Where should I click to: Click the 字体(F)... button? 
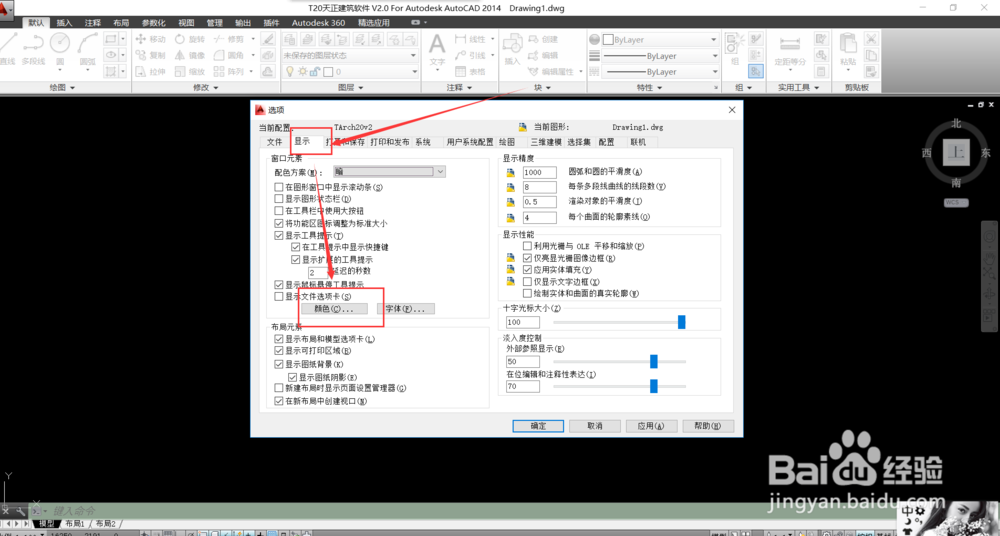click(406, 309)
